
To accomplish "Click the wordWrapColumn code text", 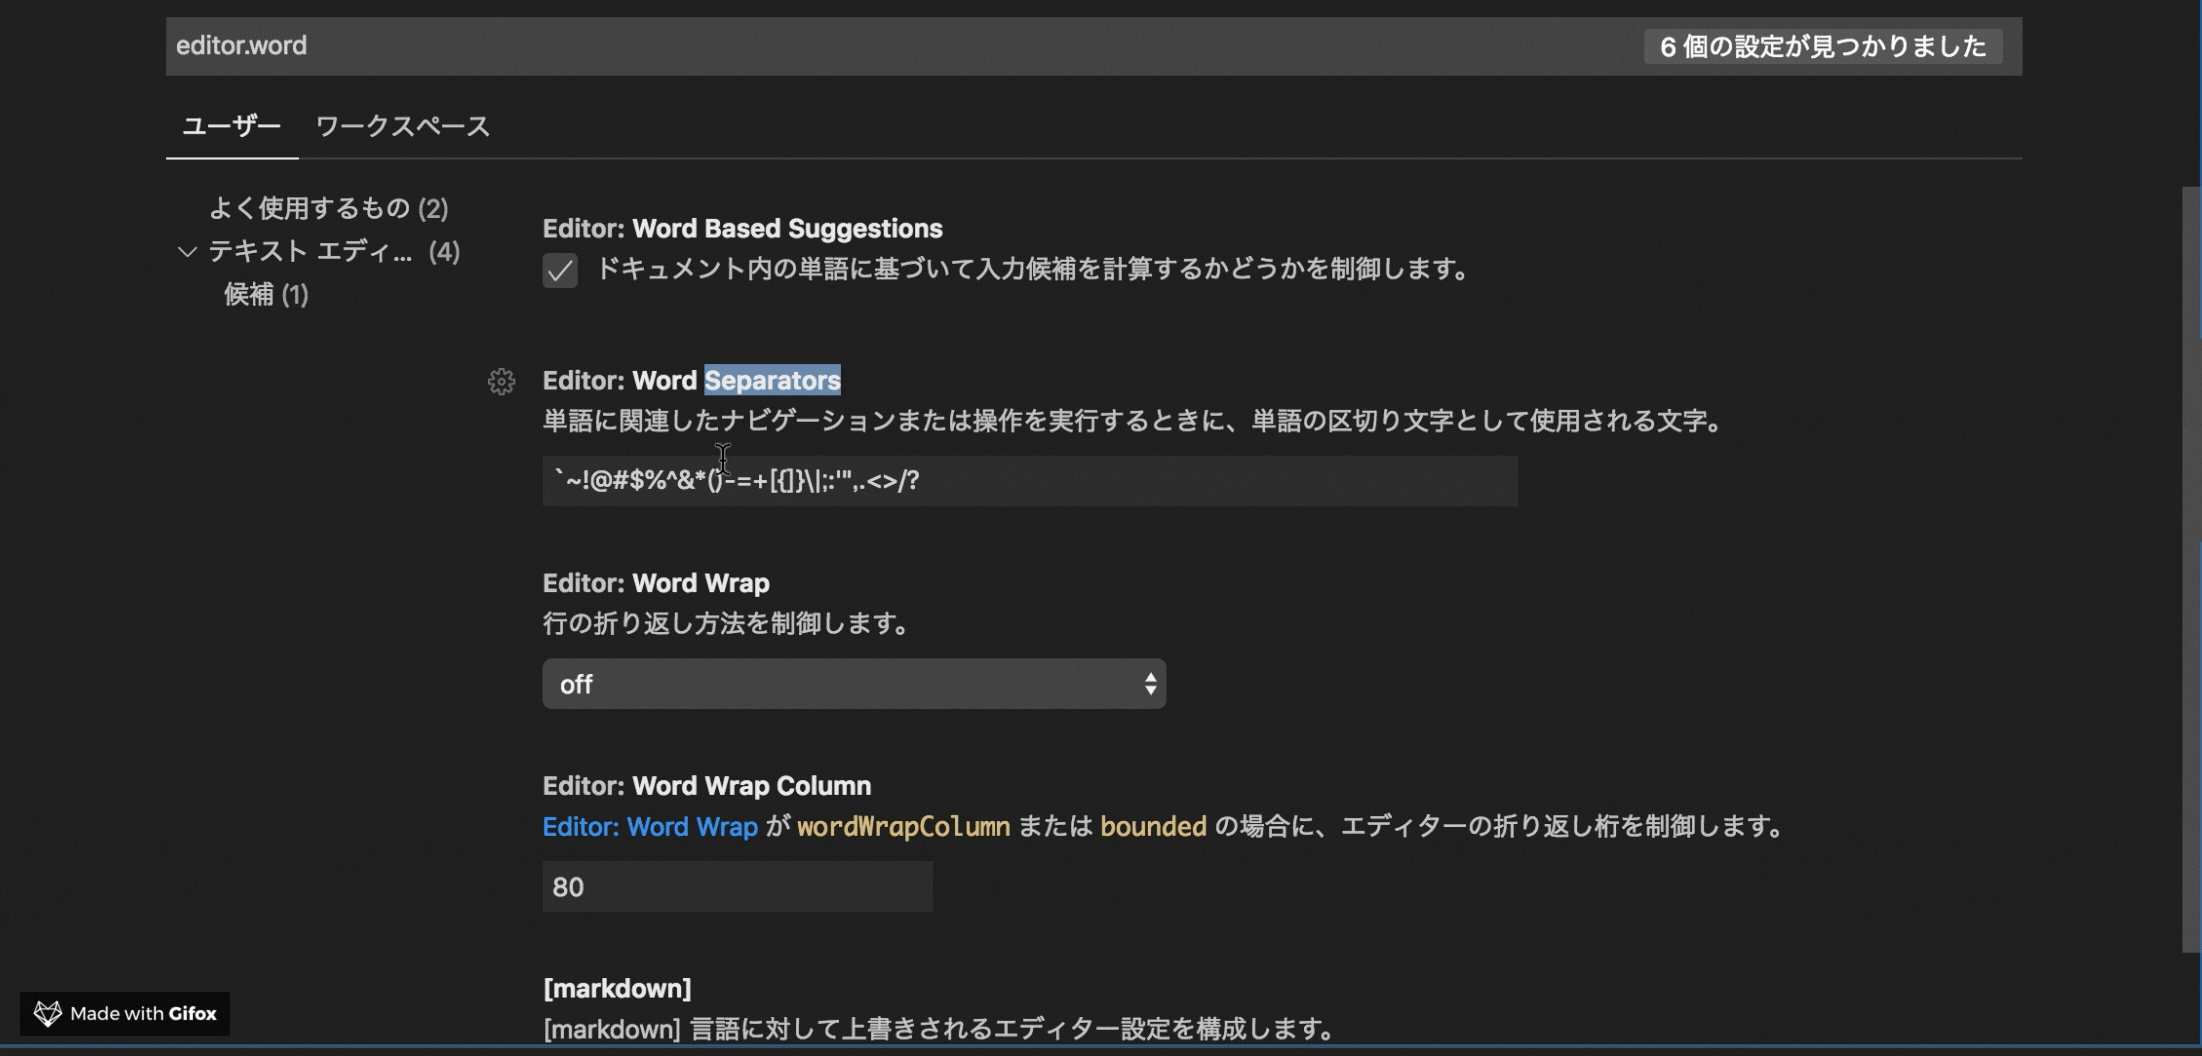I will [903, 827].
